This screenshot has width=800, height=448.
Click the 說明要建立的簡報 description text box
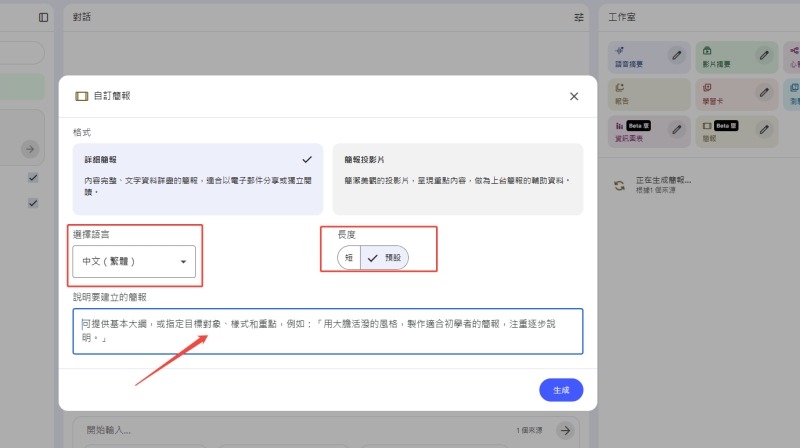pos(328,331)
